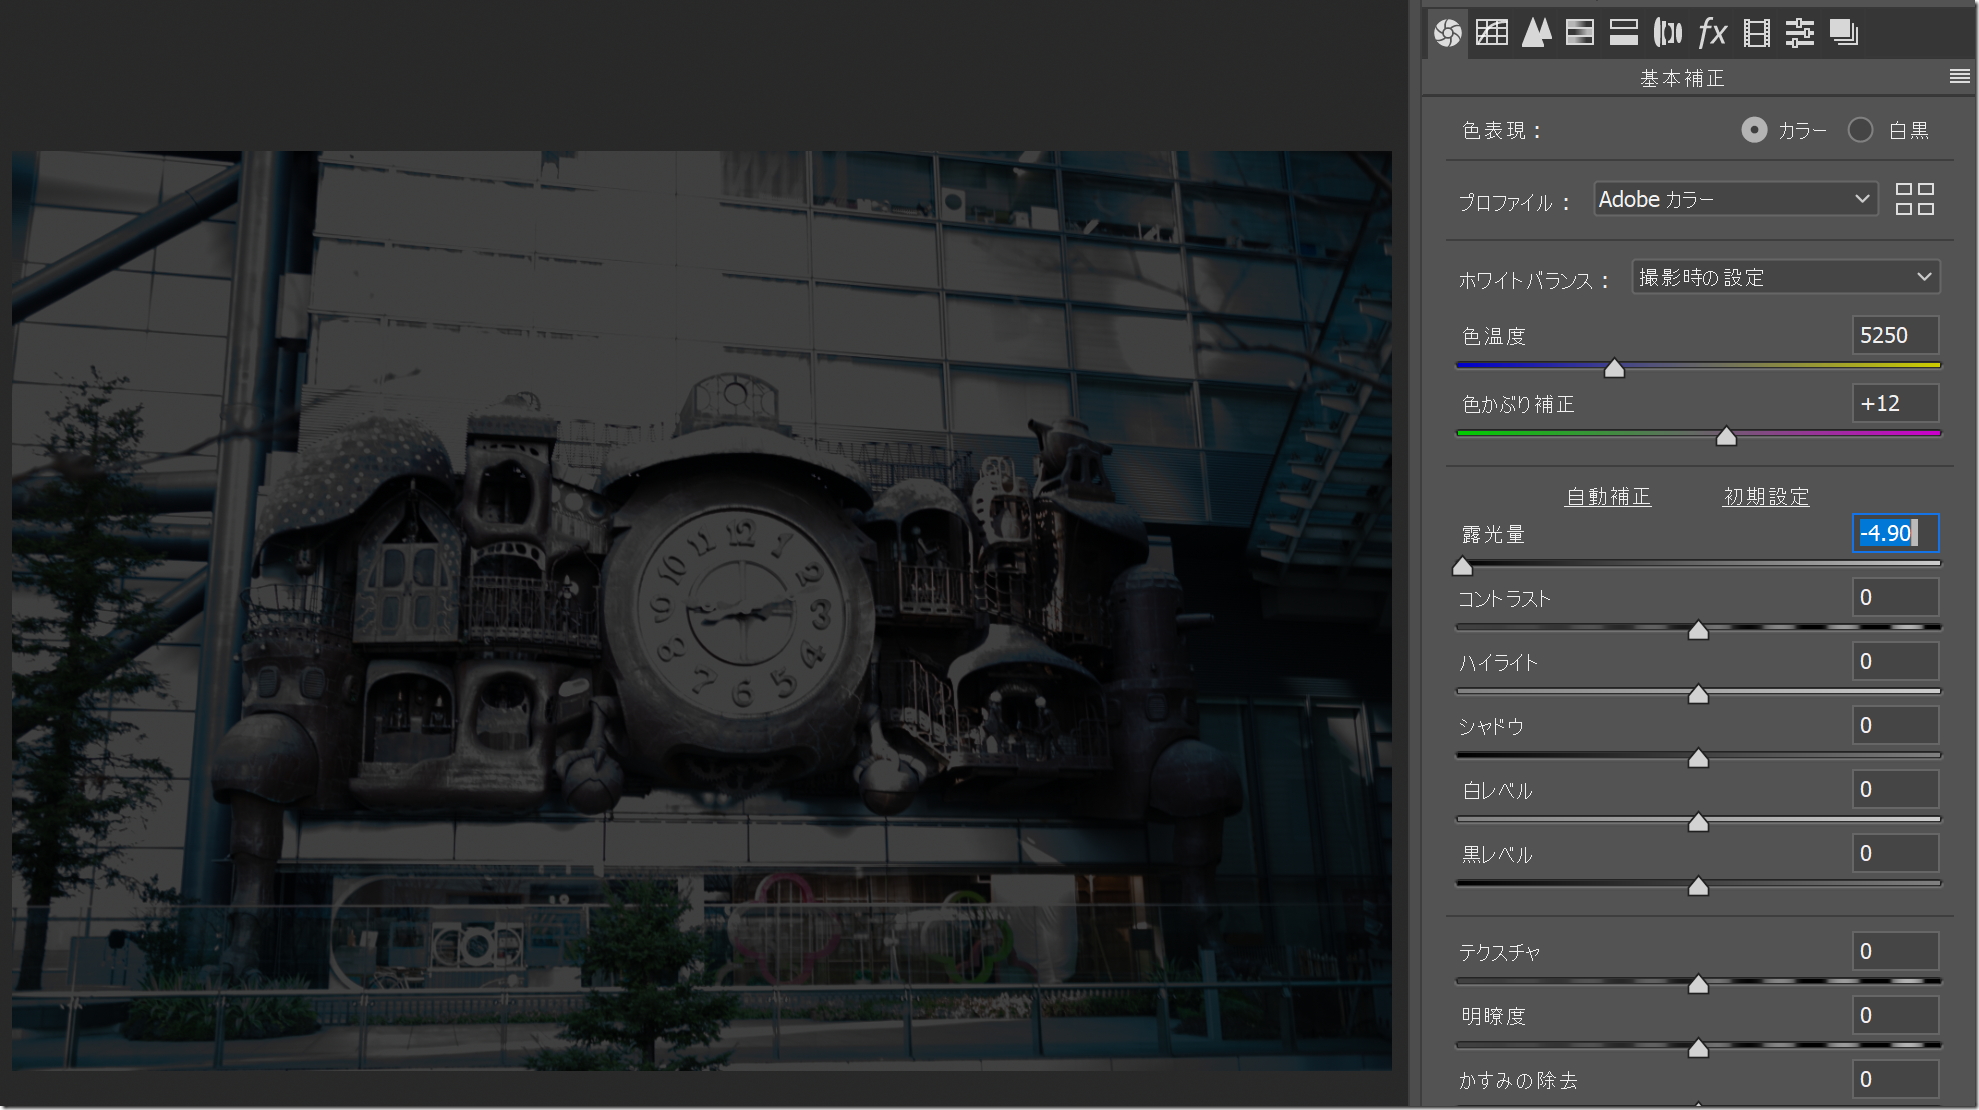Click the ハイライト value field
The width and height of the screenshot is (1979, 1110).
click(x=1895, y=661)
